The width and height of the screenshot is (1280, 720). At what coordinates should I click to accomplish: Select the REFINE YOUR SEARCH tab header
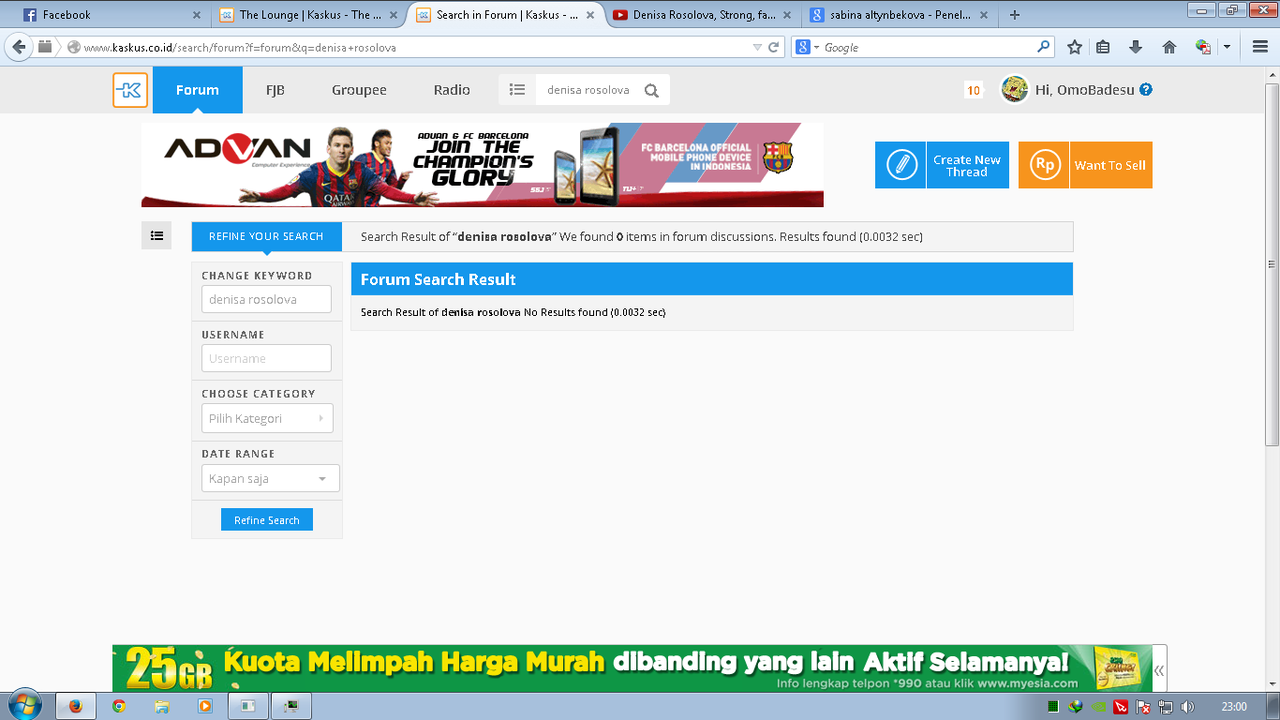[x=266, y=236]
